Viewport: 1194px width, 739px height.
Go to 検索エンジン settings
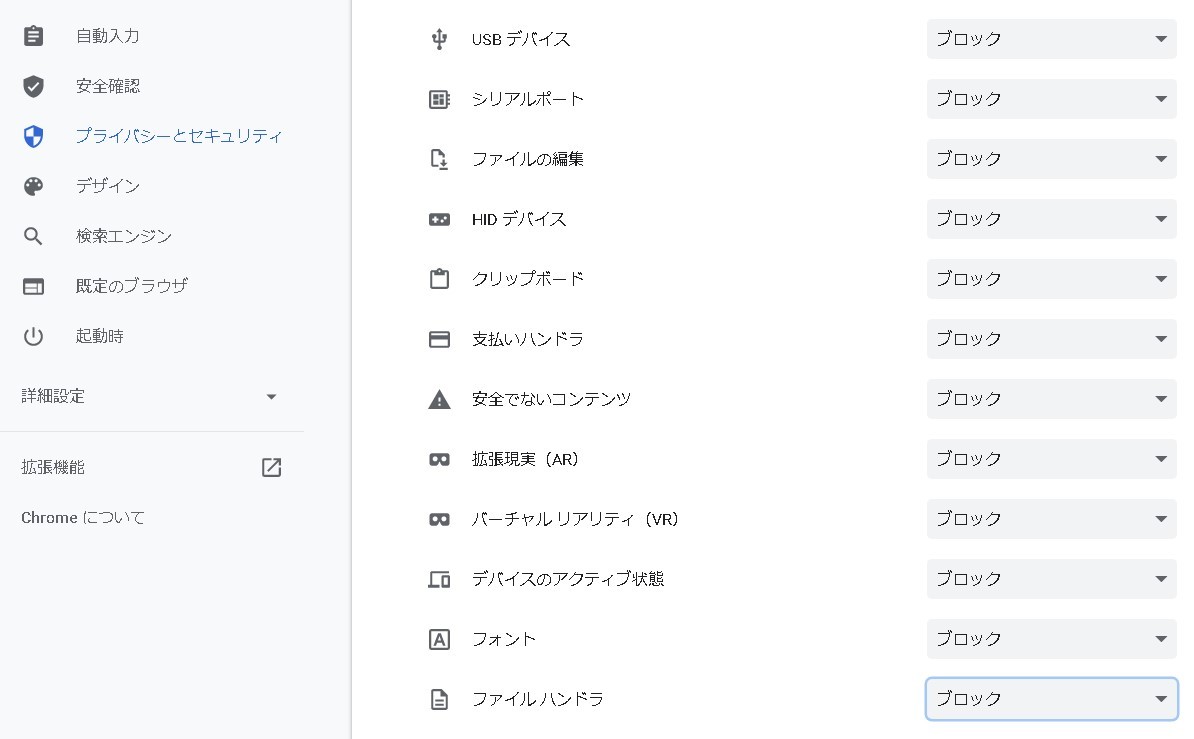point(124,236)
